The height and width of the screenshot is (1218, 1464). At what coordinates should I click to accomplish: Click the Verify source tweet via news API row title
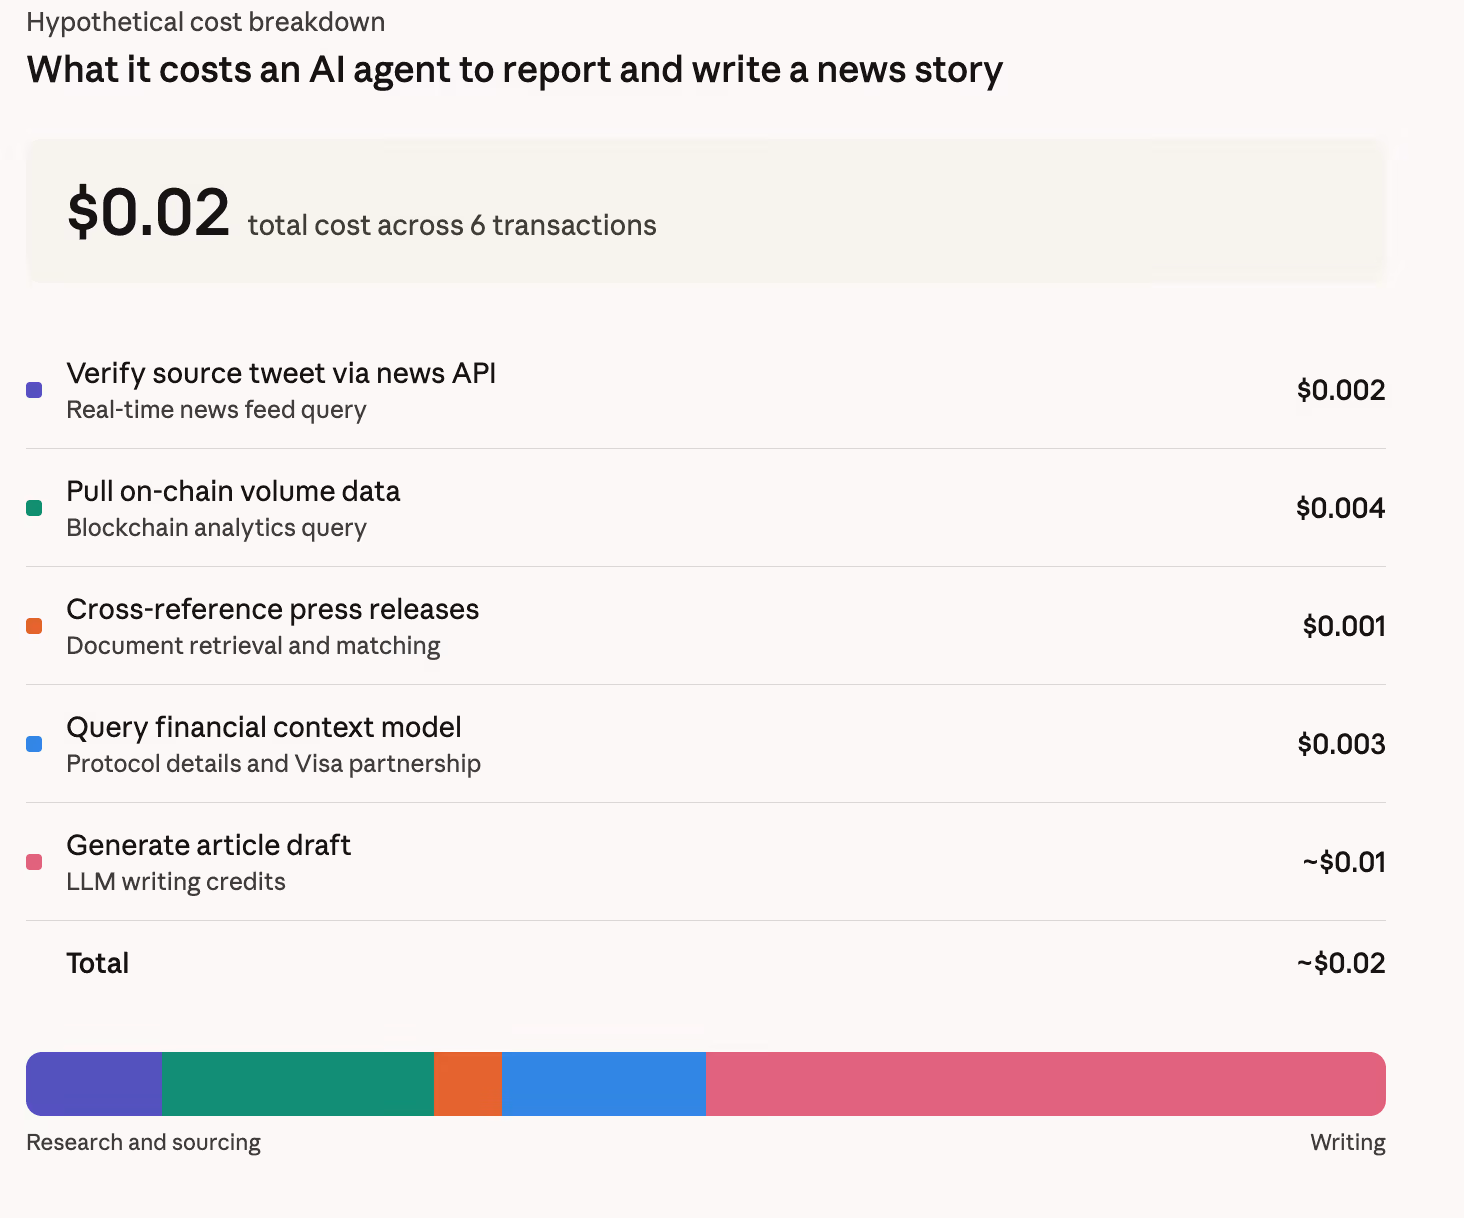click(x=281, y=373)
